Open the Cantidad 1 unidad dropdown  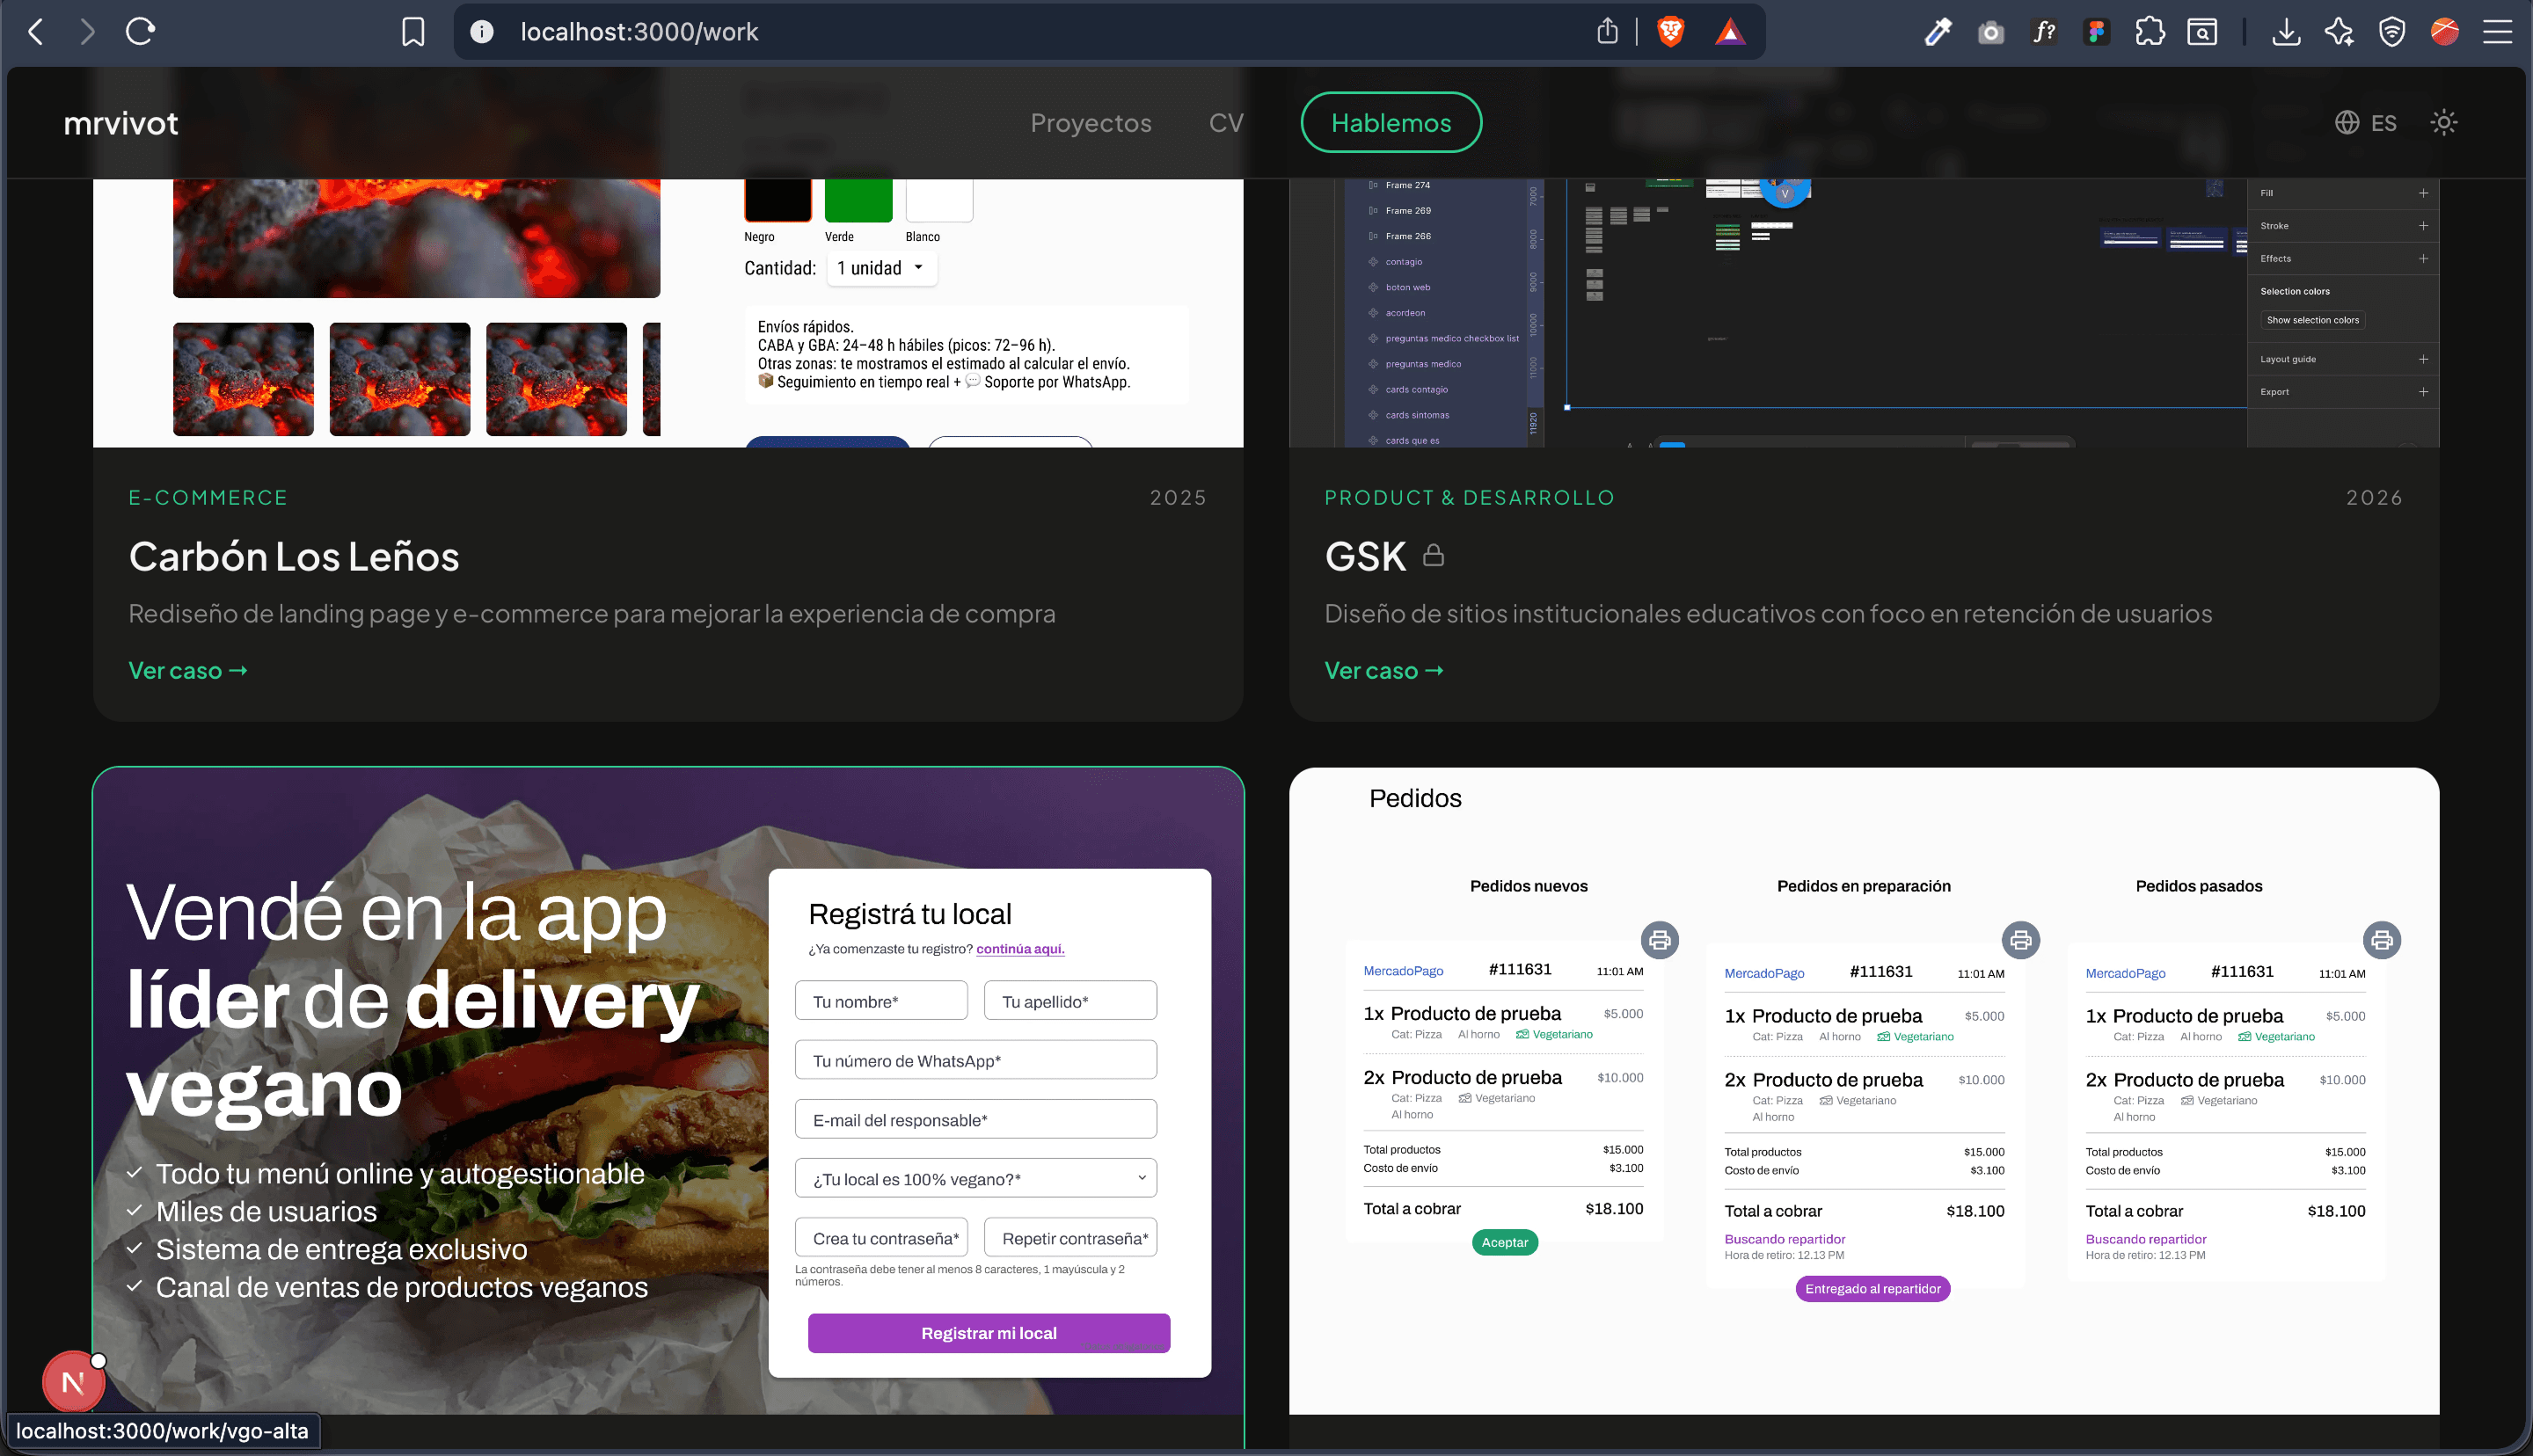tap(881, 268)
